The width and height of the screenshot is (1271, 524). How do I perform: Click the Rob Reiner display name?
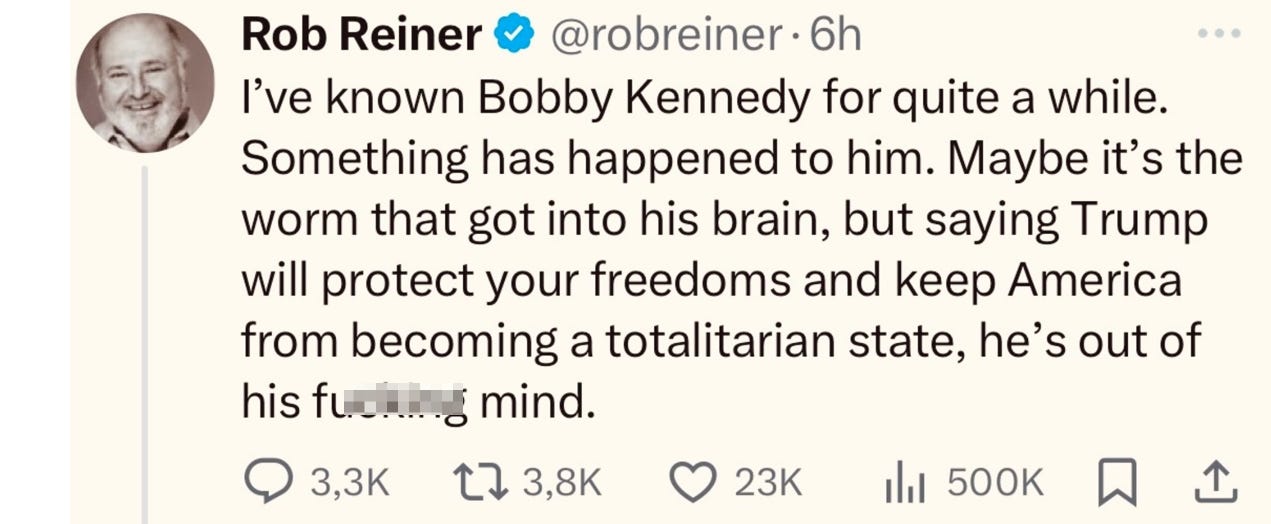(x=361, y=37)
